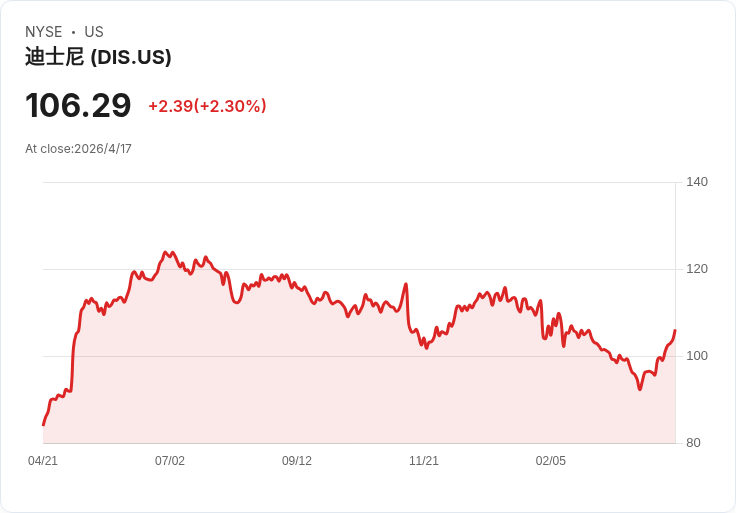Click the dot separator between NYSE and US
The image size is (736, 513).
[73, 32]
